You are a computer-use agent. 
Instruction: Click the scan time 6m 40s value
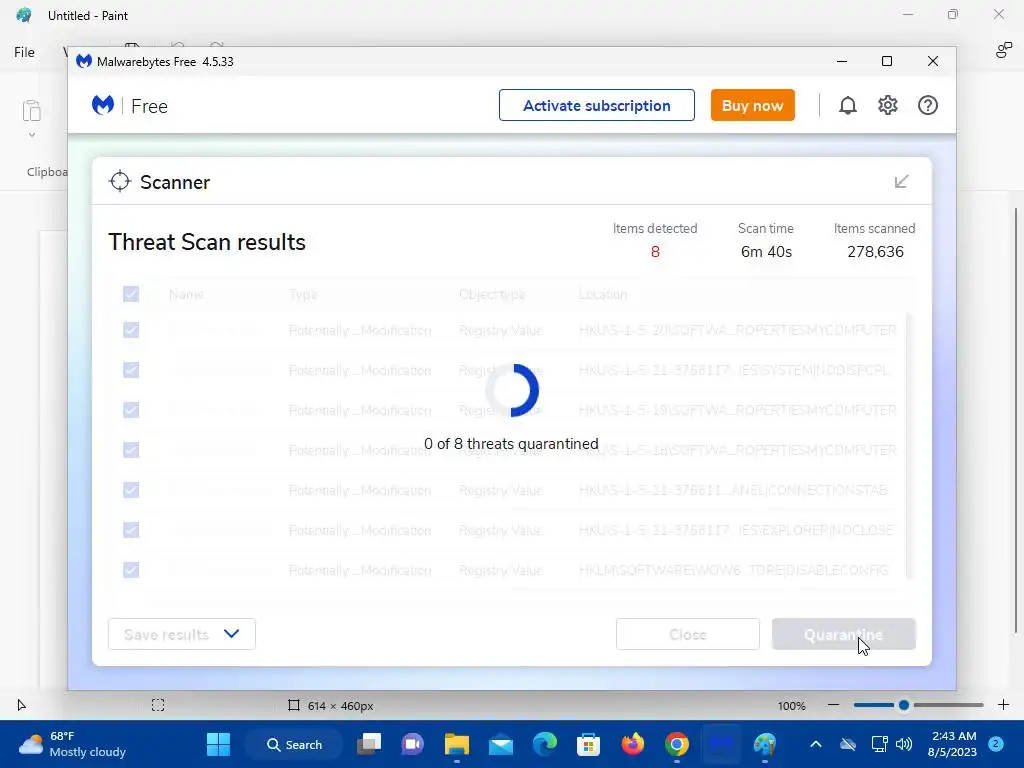click(766, 252)
